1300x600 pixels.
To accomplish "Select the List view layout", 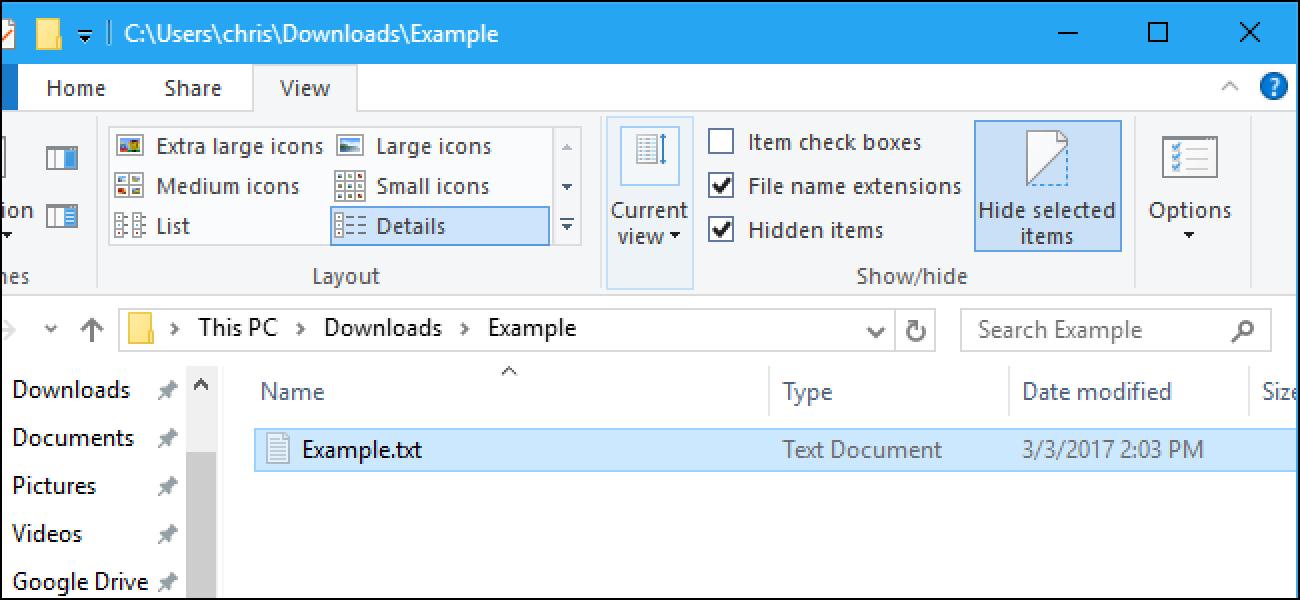I will point(172,226).
